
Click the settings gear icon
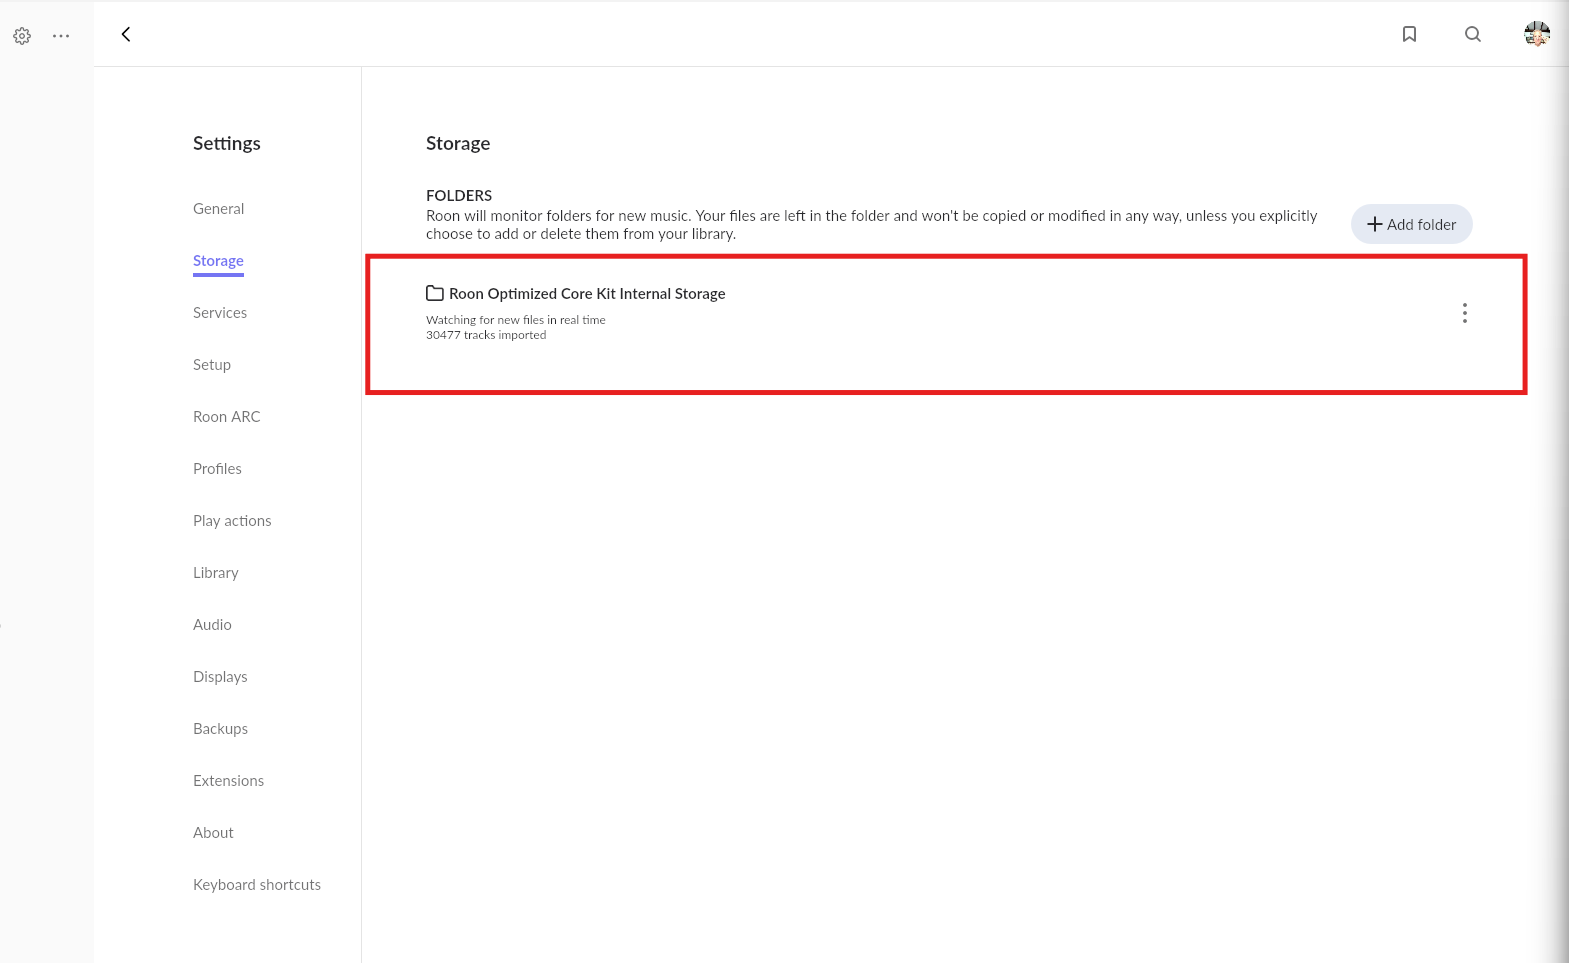(22, 36)
